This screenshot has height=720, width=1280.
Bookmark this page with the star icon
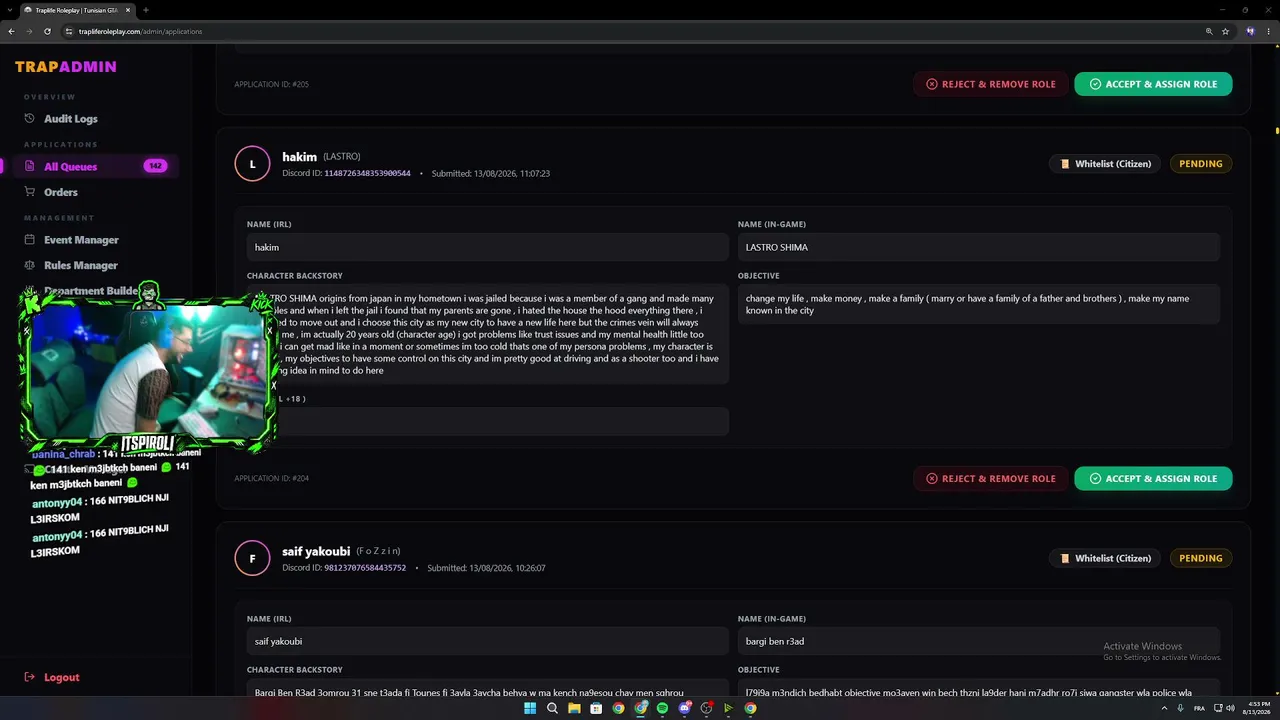click(x=1225, y=31)
